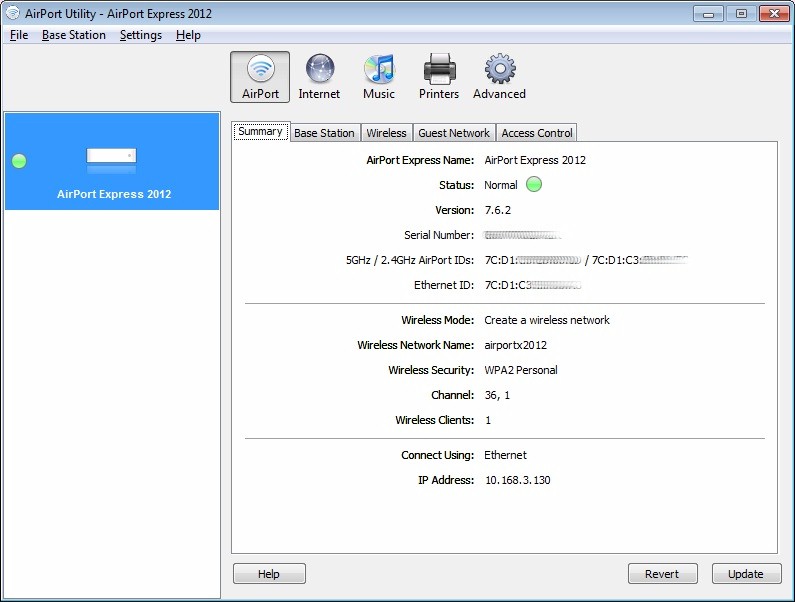795x602 pixels.
Task: Click the green status light in the sidebar
Action: tap(19, 161)
